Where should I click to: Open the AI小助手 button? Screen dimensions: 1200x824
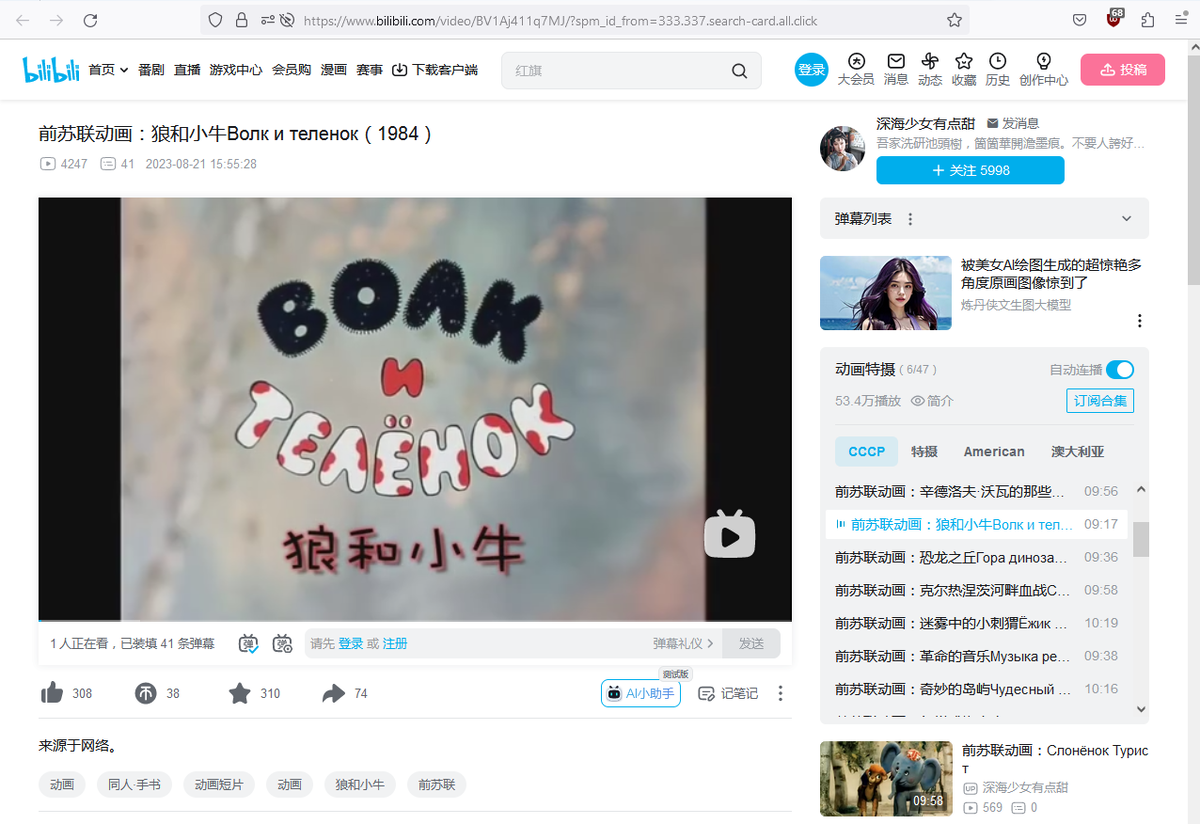click(641, 693)
